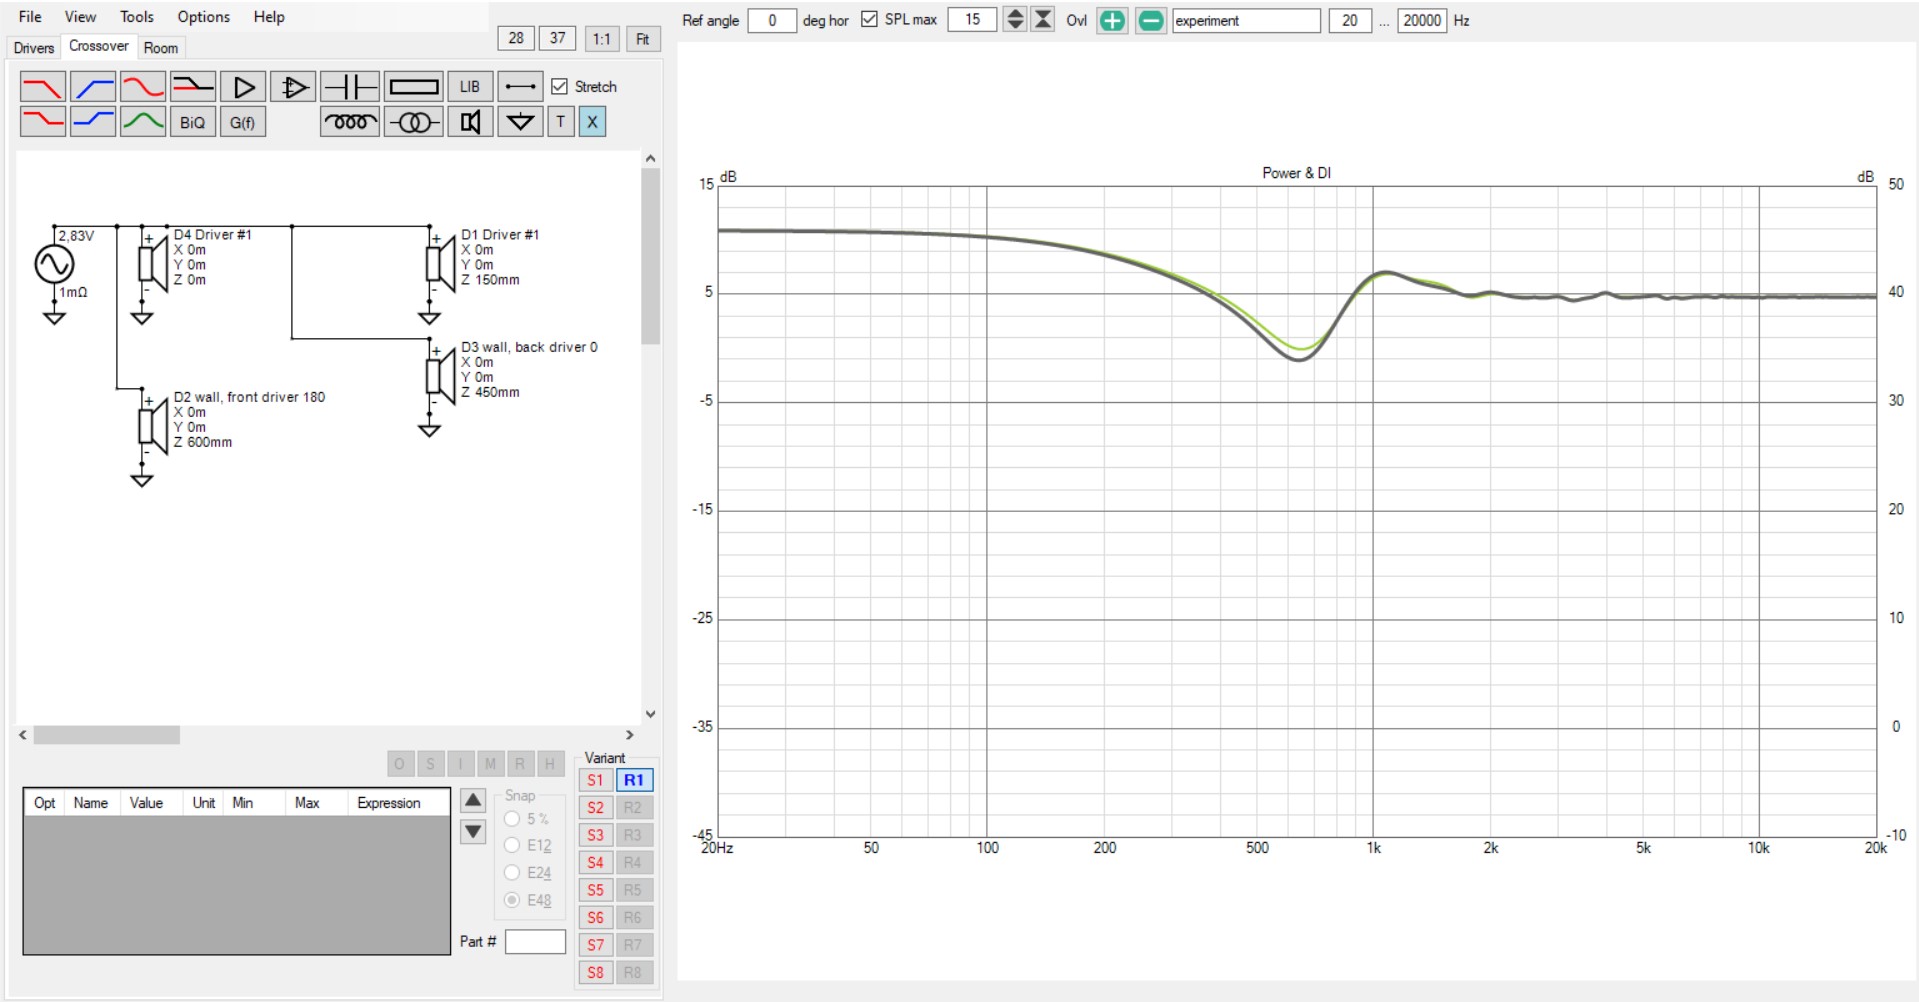
Task: Click the overlay name field containing experiment
Action: point(1246,20)
